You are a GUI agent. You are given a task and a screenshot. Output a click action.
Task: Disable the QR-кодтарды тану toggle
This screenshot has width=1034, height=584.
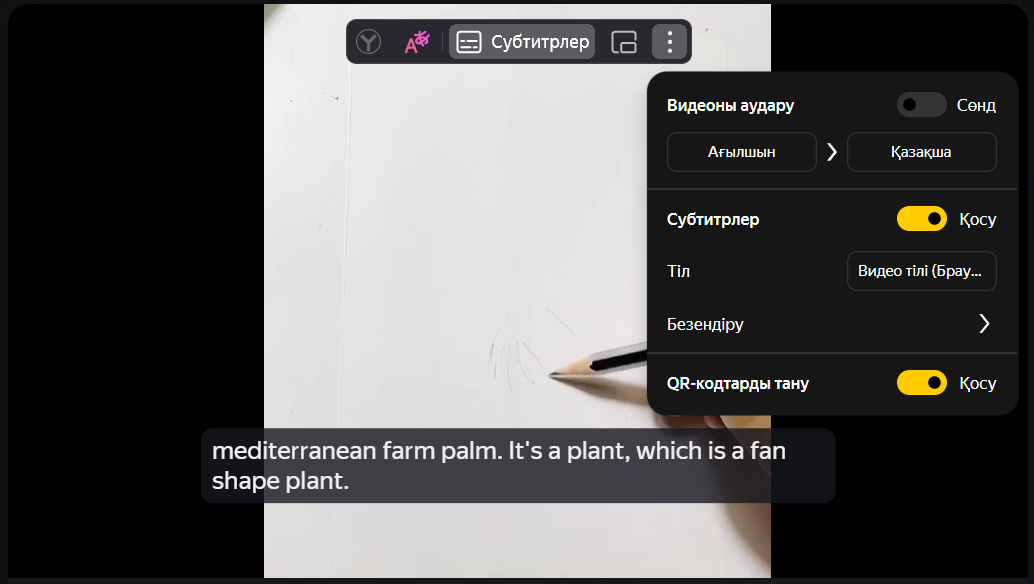921,383
